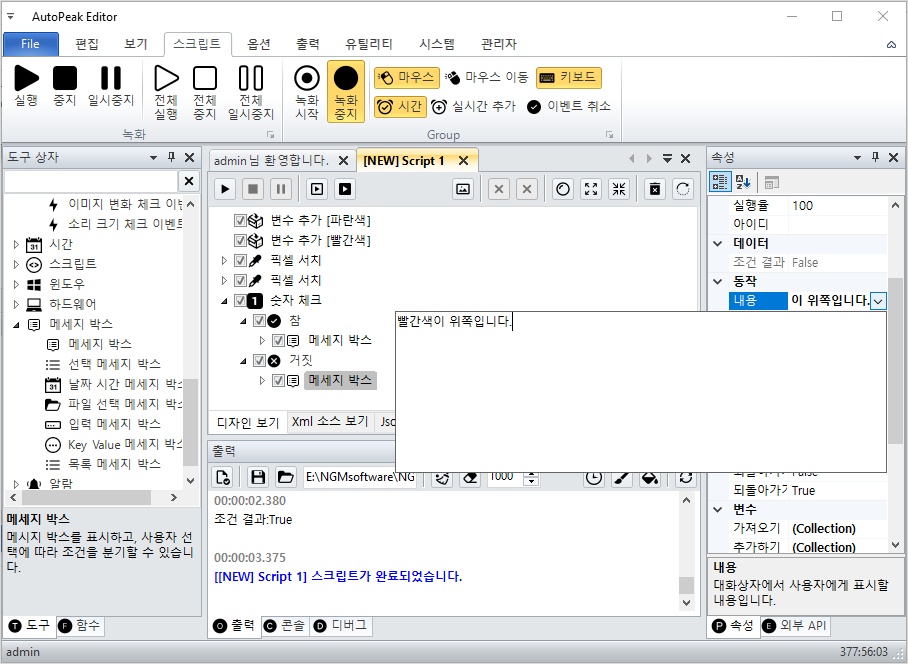Click the brush icon in output toolbar
Image resolution: width=908 pixels, height=664 pixels.
click(622, 478)
